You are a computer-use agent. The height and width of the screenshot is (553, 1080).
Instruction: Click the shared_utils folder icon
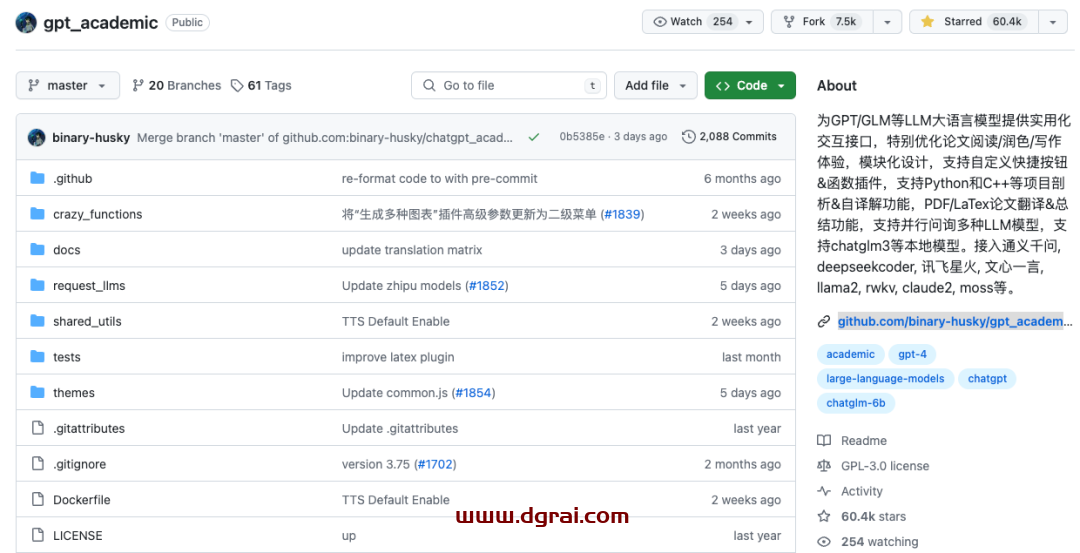click(x=38, y=321)
